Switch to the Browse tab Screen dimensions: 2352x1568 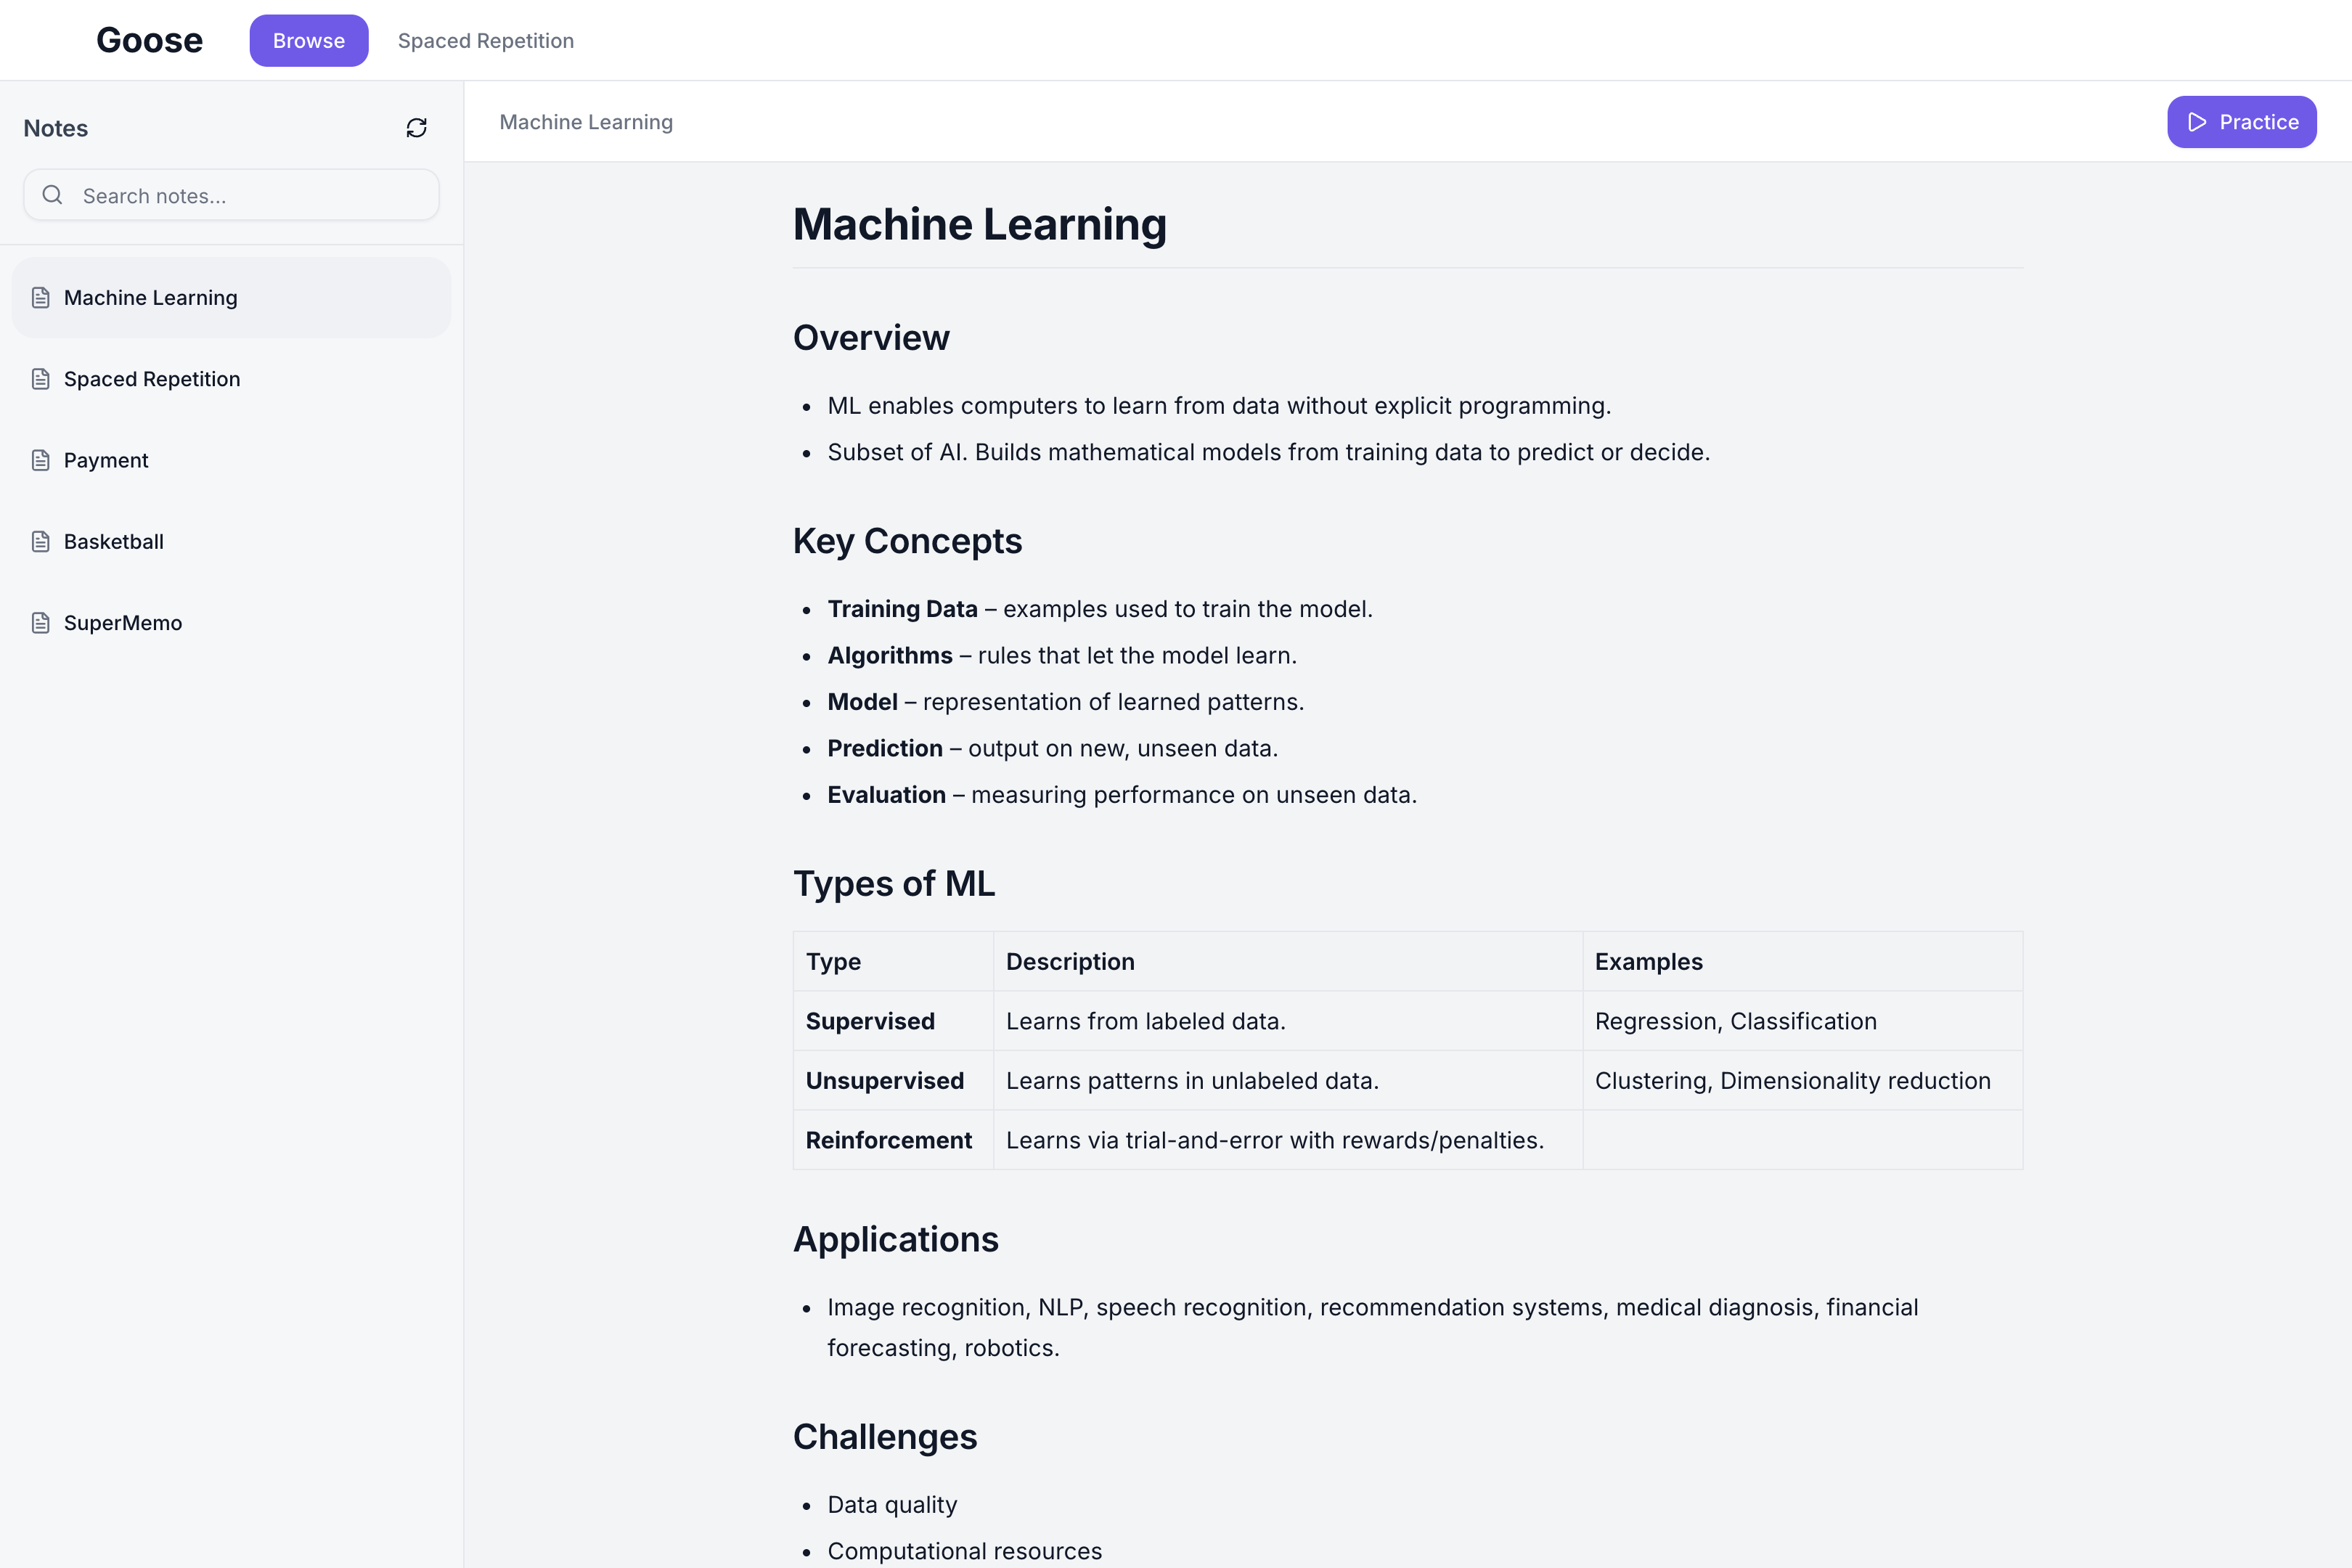pyautogui.click(x=308, y=41)
